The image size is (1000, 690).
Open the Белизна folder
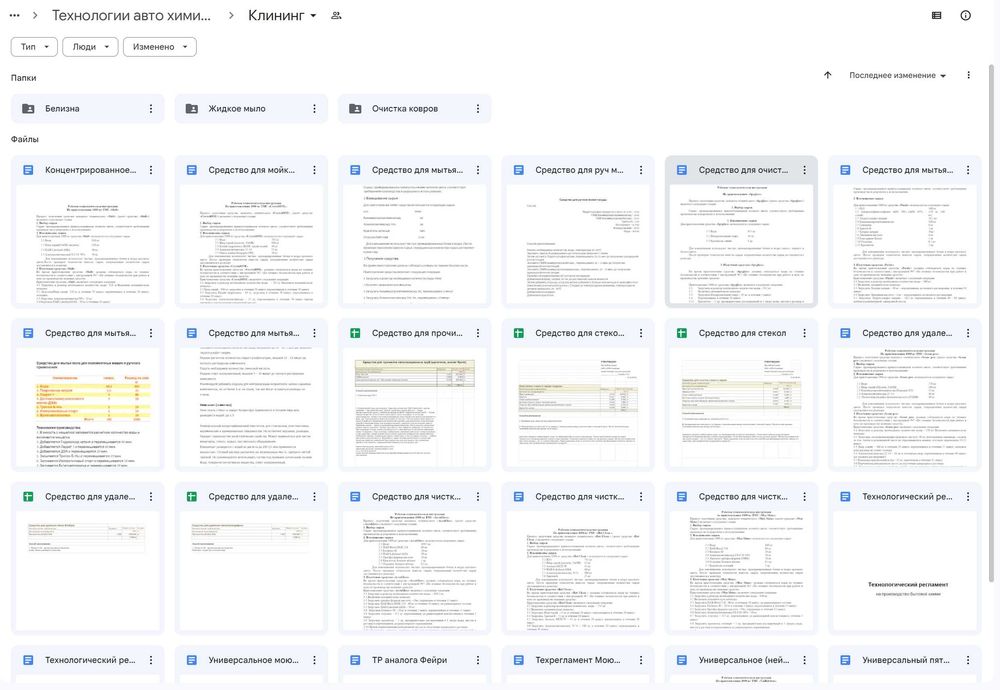tap(87, 108)
